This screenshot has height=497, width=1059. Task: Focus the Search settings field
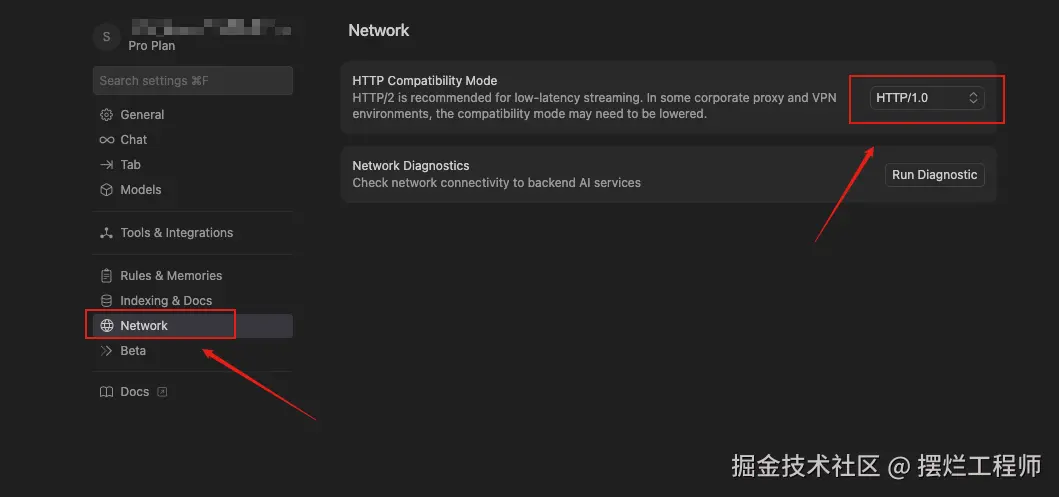[192, 81]
